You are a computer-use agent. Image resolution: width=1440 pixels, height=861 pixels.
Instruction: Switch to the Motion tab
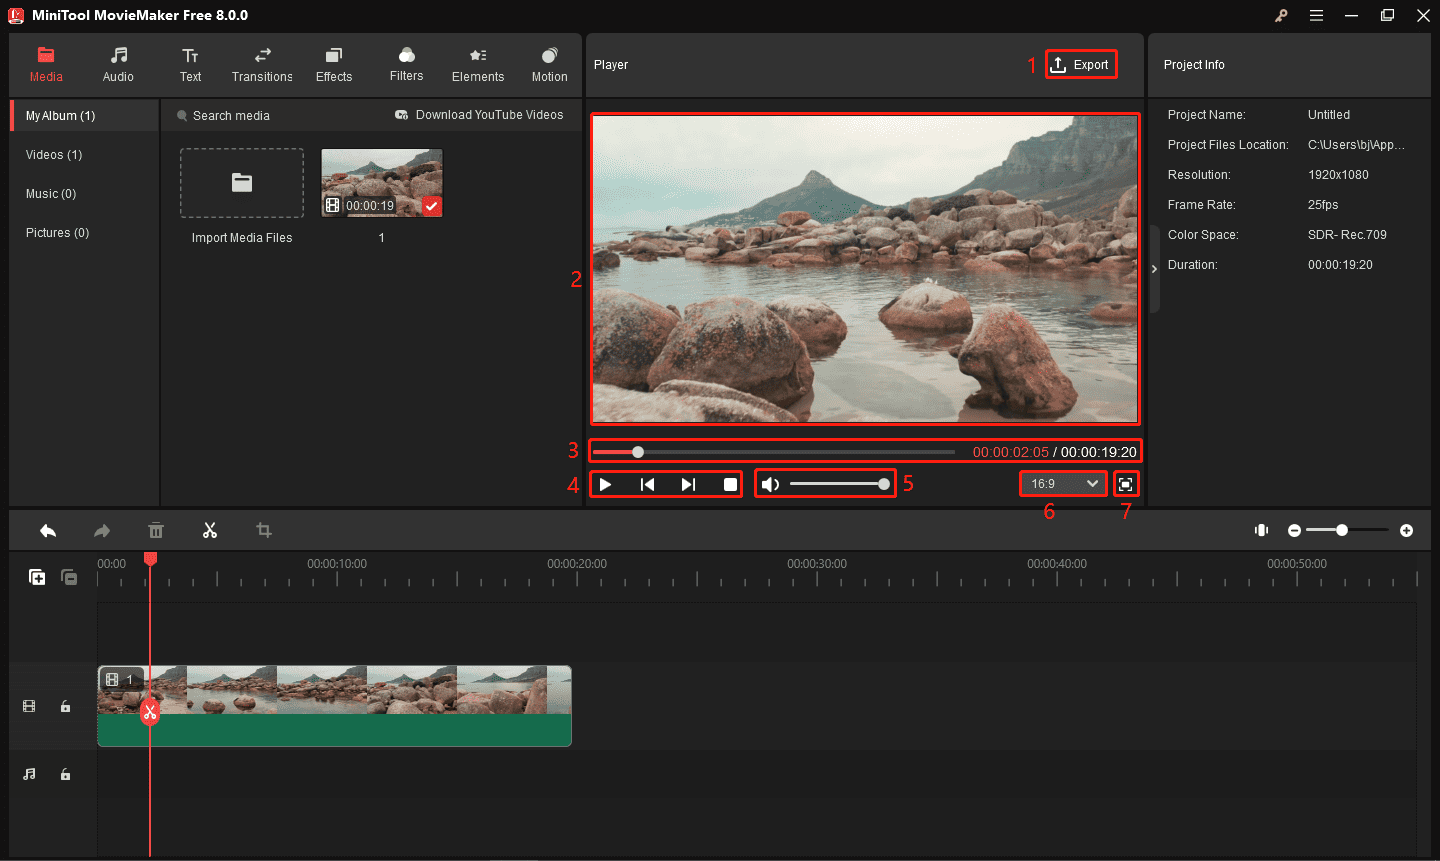[x=549, y=65]
